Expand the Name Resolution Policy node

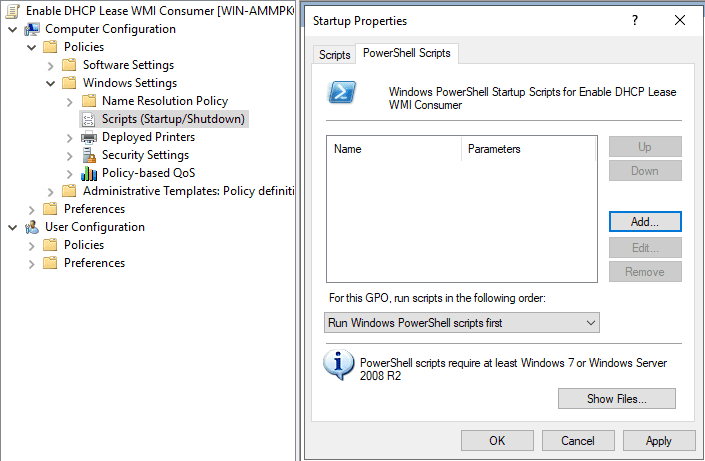pyautogui.click(x=70, y=102)
